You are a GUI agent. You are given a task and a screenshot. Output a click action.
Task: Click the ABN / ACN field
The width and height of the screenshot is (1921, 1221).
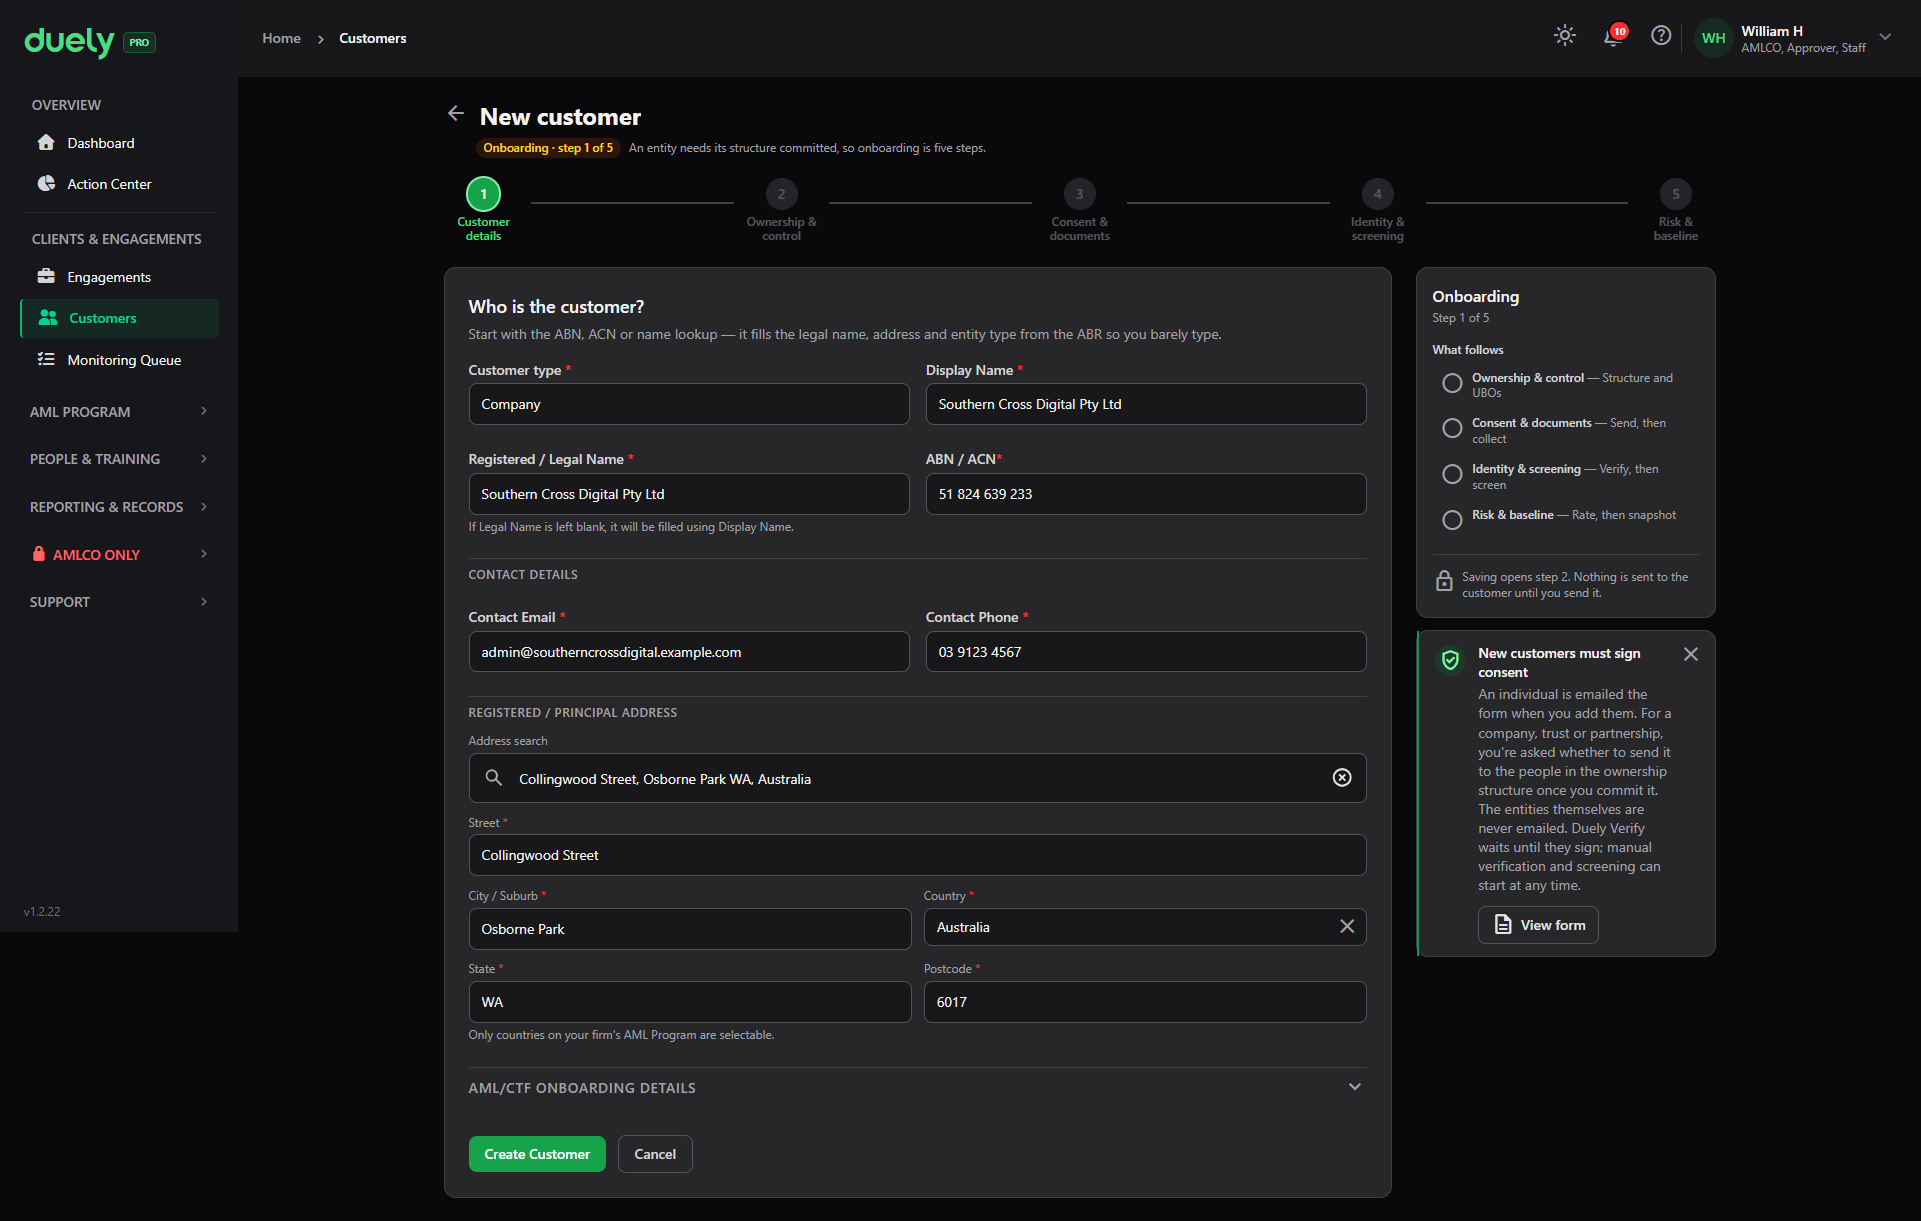coord(1145,494)
